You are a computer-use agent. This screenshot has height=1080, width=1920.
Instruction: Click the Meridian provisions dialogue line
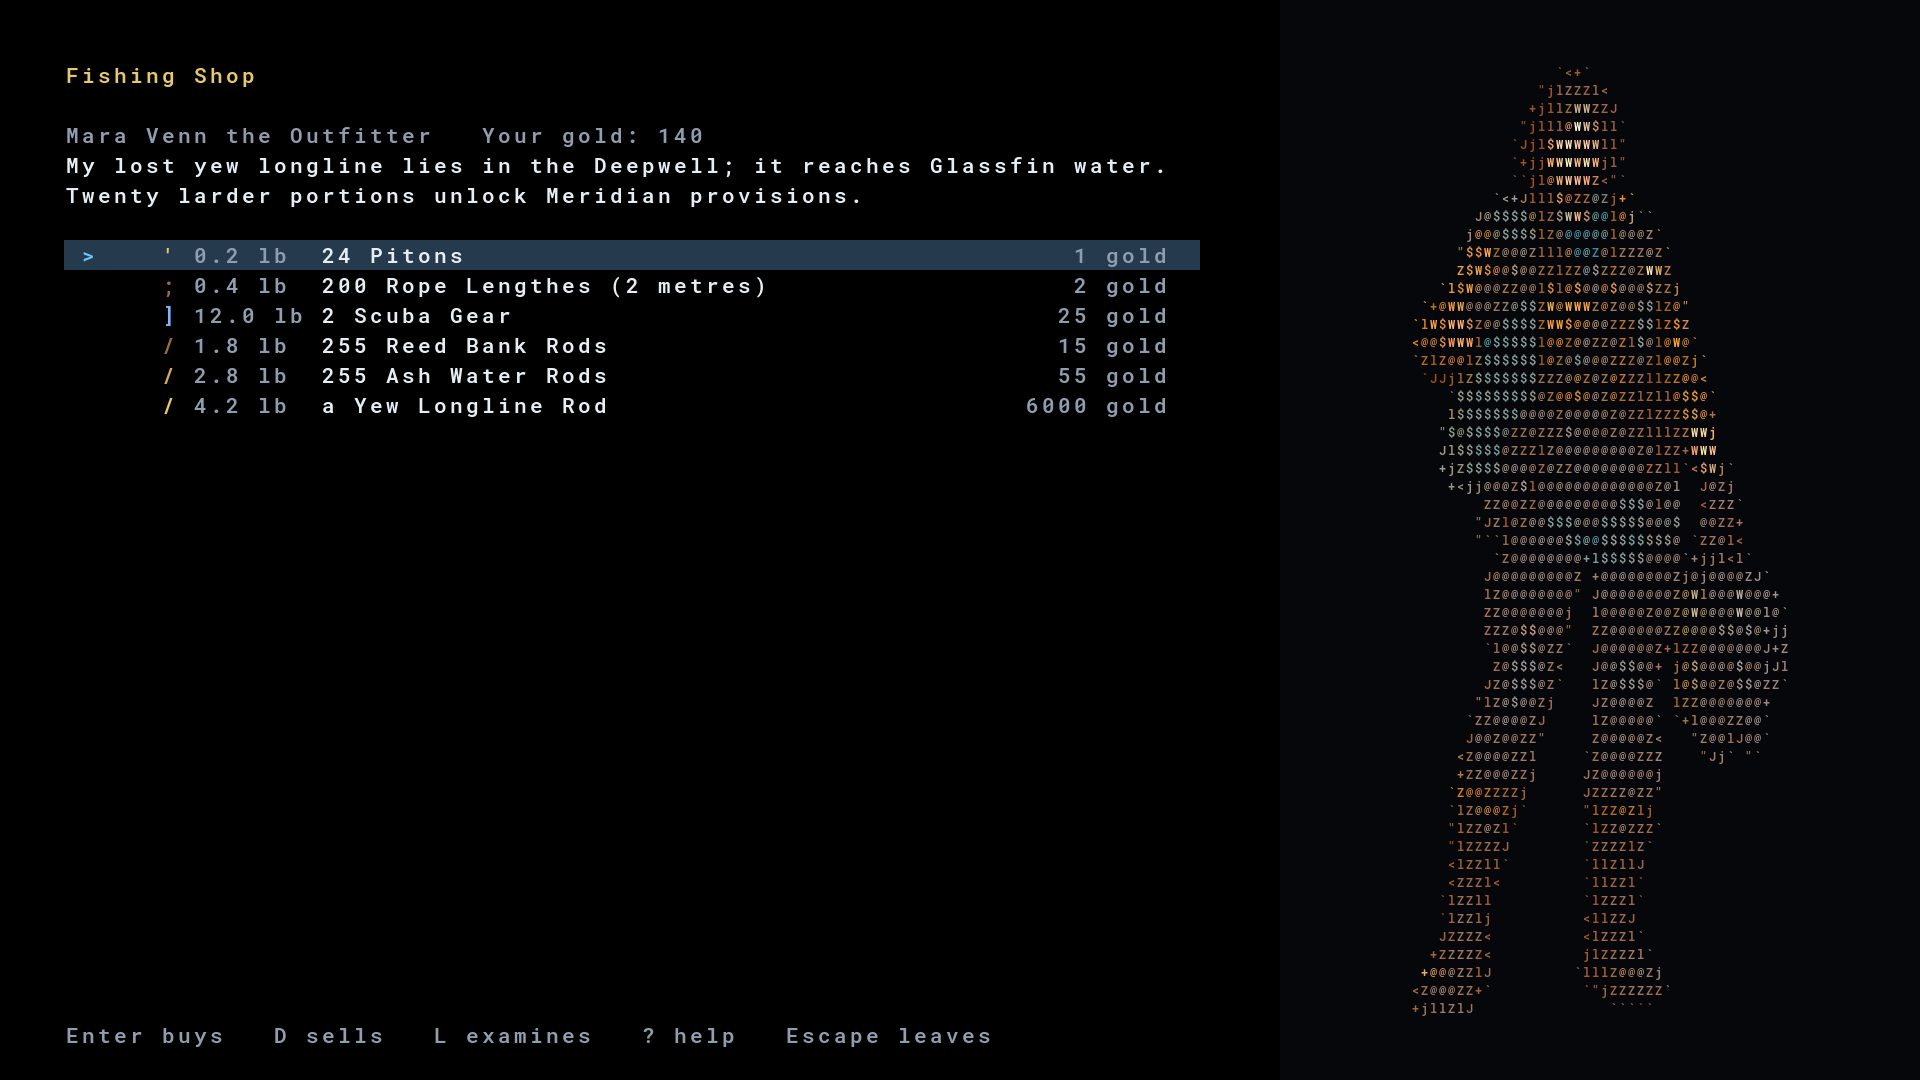tap(465, 196)
